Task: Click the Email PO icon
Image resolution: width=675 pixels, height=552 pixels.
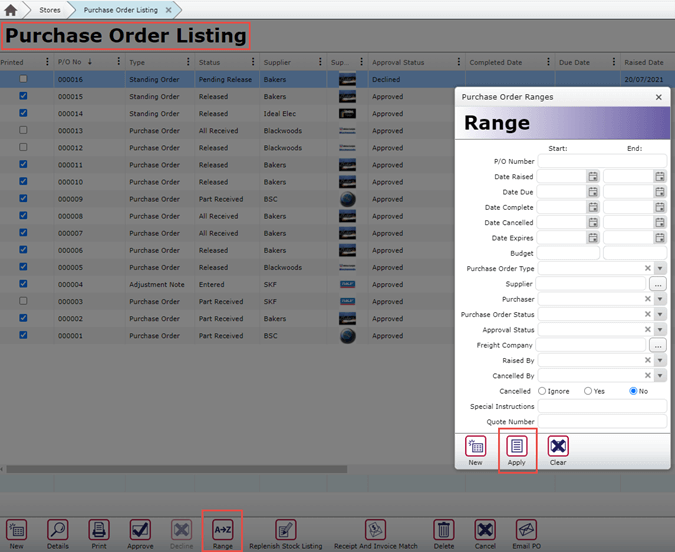Action: (x=526, y=530)
